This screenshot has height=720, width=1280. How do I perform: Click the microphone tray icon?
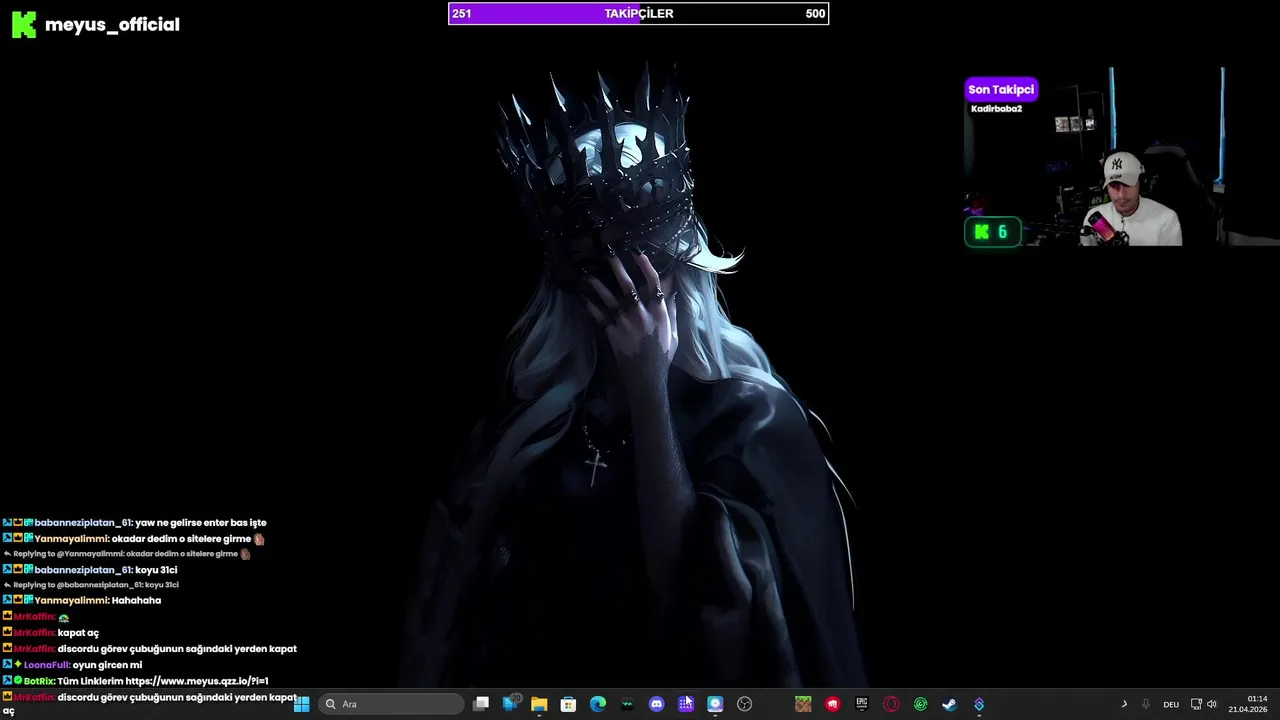pyautogui.click(x=1146, y=704)
